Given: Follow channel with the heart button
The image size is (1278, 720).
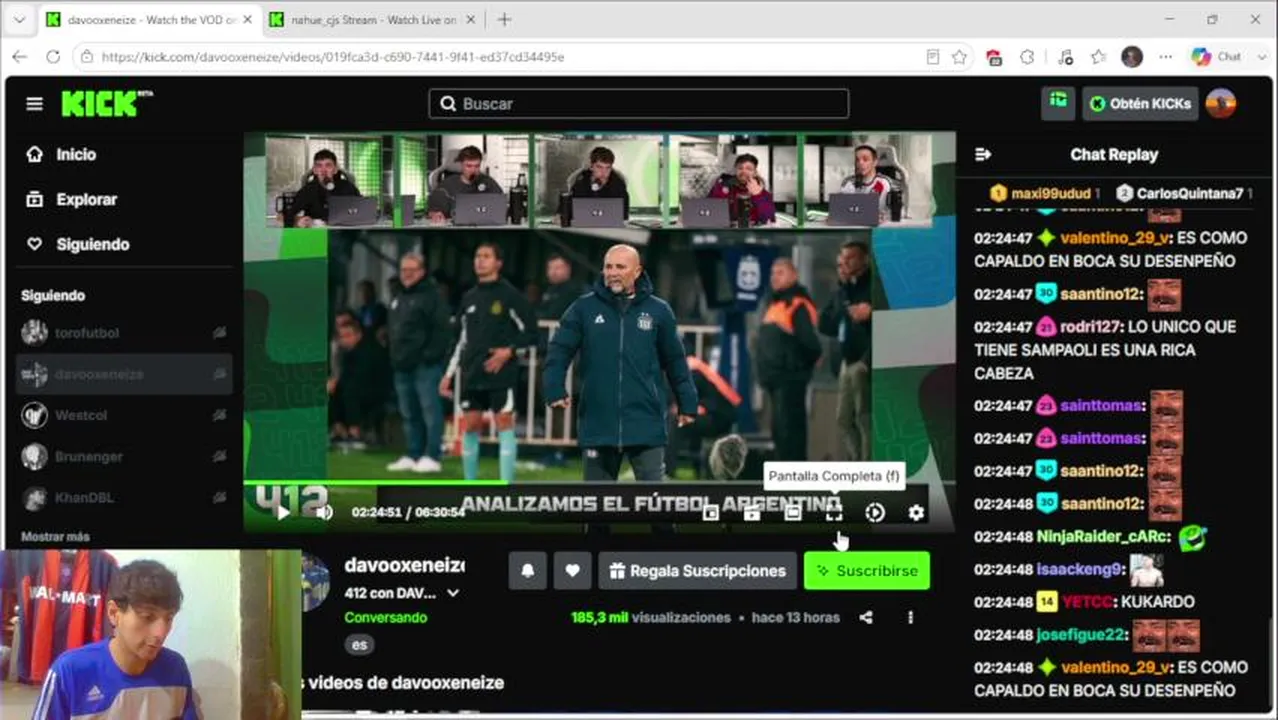Looking at the screenshot, I should coord(572,571).
